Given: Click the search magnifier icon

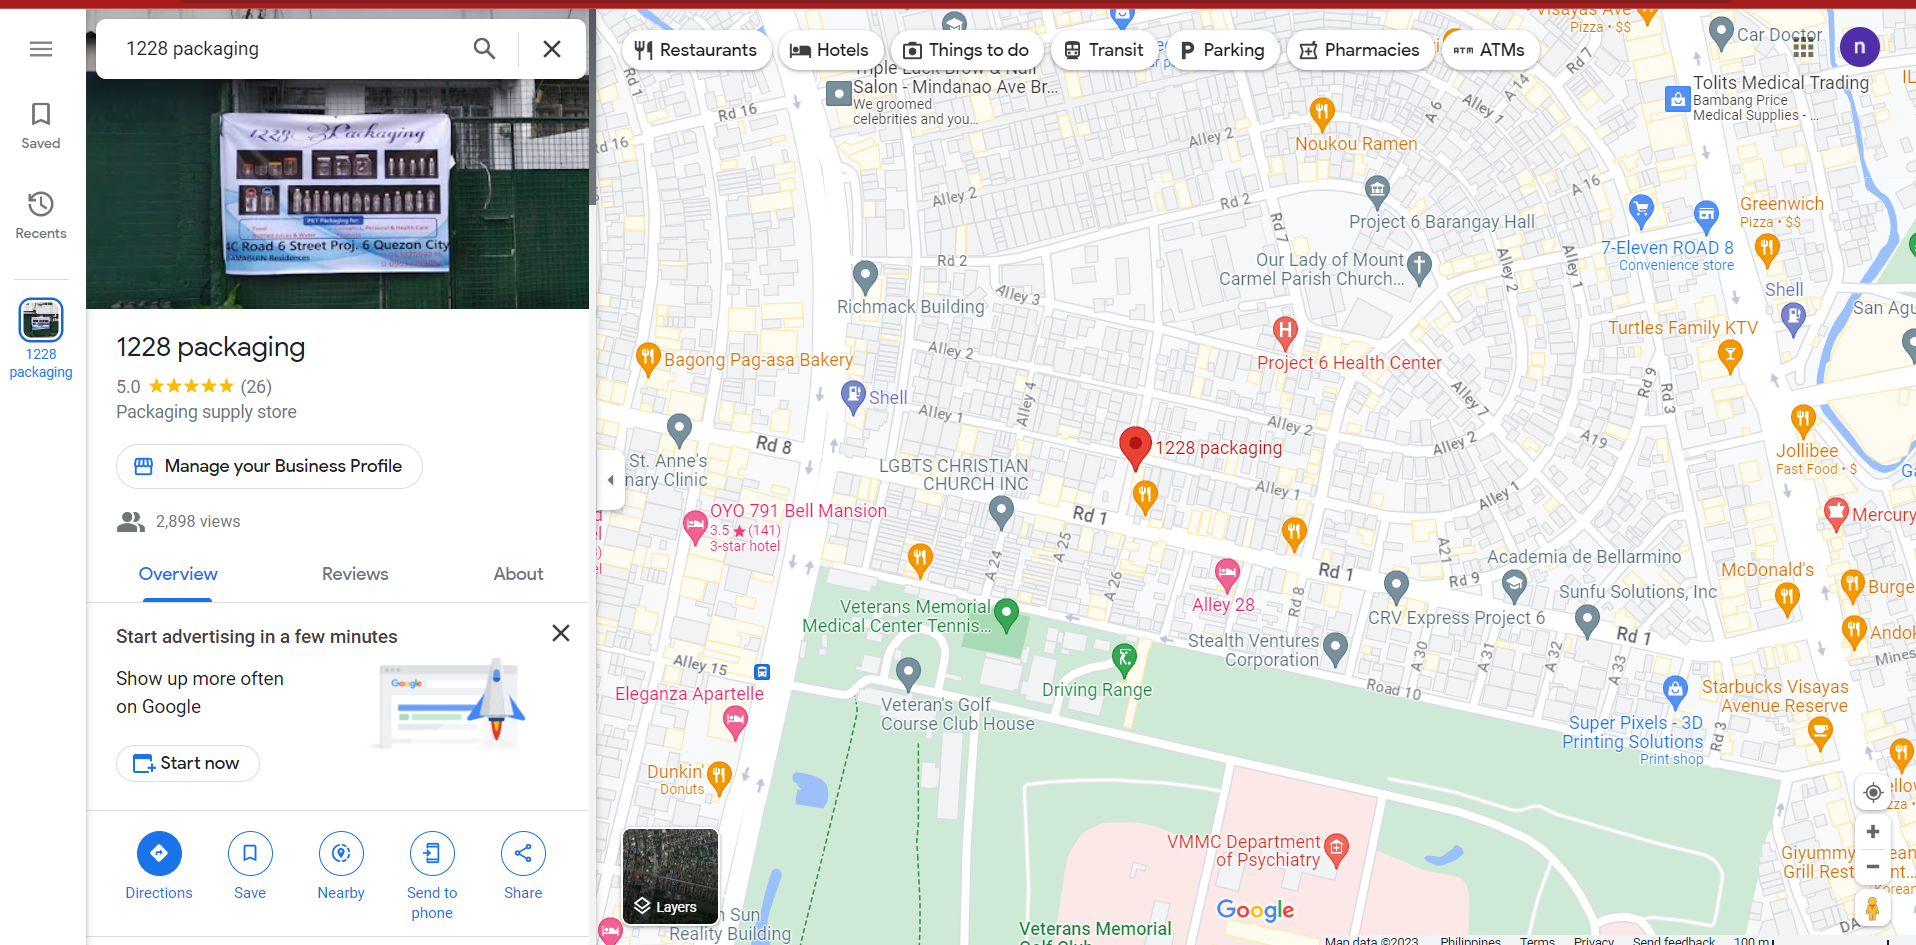Looking at the screenshot, I should [485, 49].
